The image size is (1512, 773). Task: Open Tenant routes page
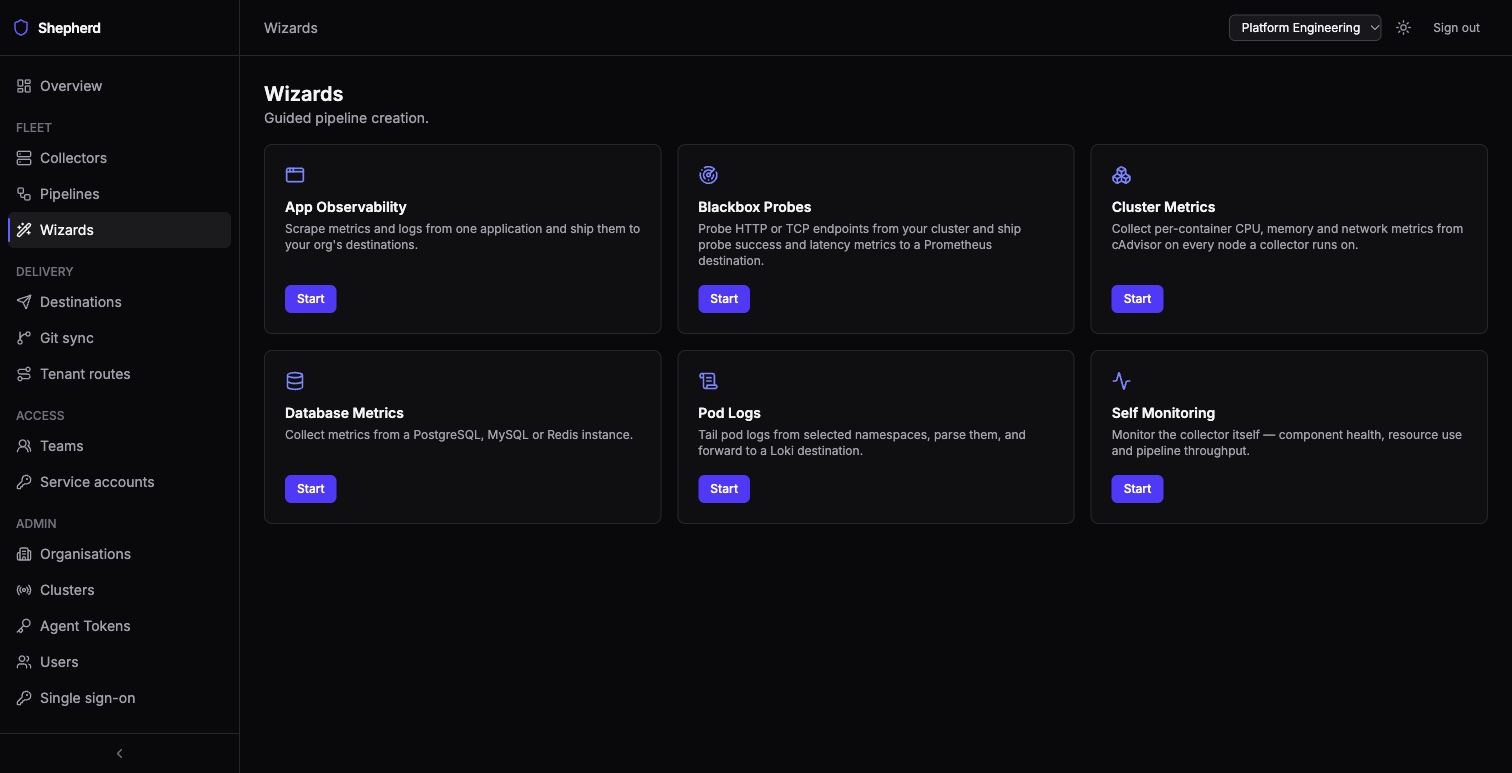119,374
